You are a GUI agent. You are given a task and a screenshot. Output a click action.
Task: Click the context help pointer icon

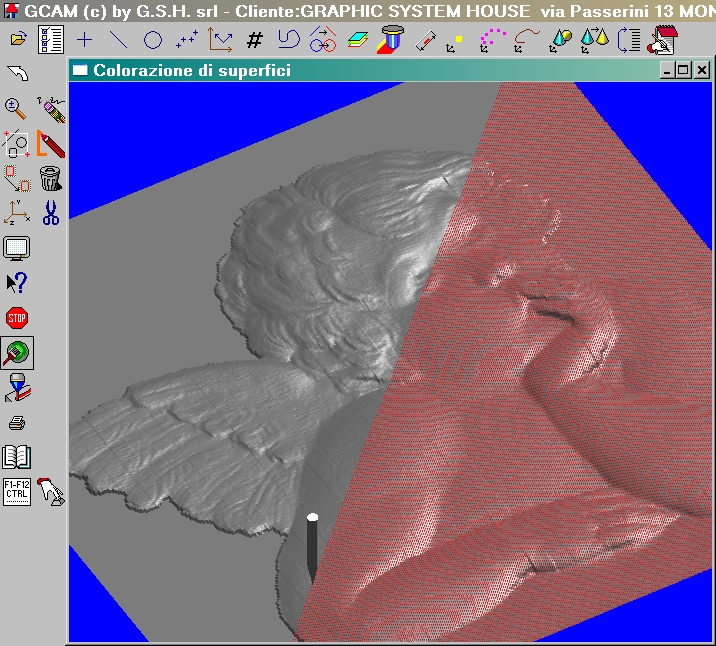(x=17, y=283)
